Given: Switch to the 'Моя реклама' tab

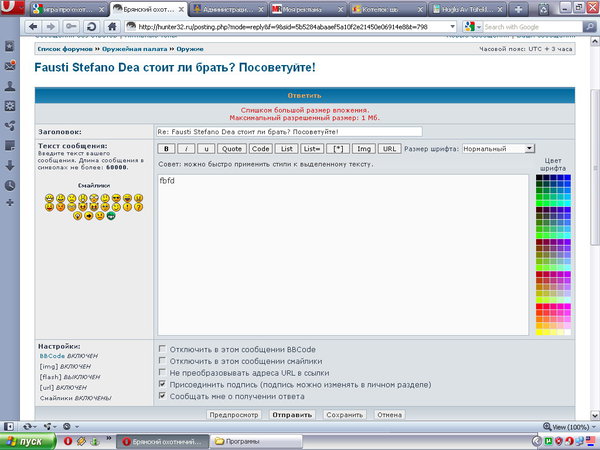Looking at the screenshot, I should tap(308, 10).
